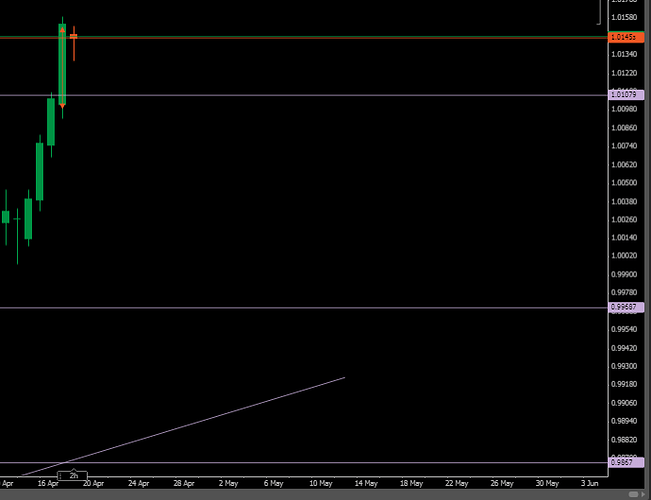Click the 20 Apr date label
This screenshot has width=651, height=500.
93,483
